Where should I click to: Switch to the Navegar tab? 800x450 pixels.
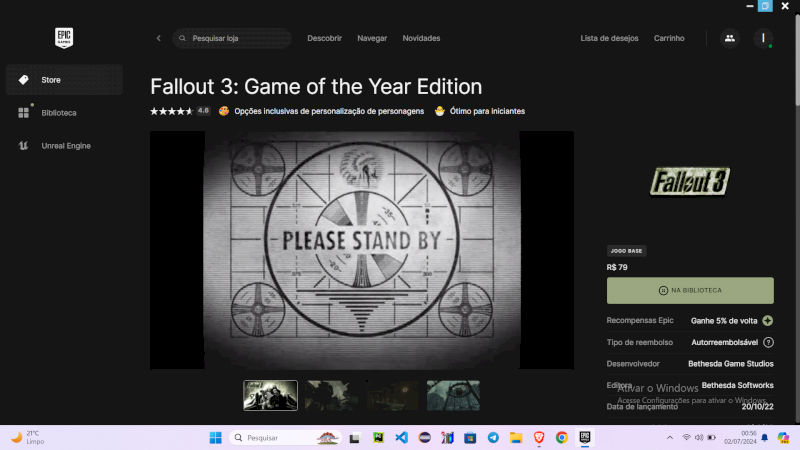(x=372, y=38)
